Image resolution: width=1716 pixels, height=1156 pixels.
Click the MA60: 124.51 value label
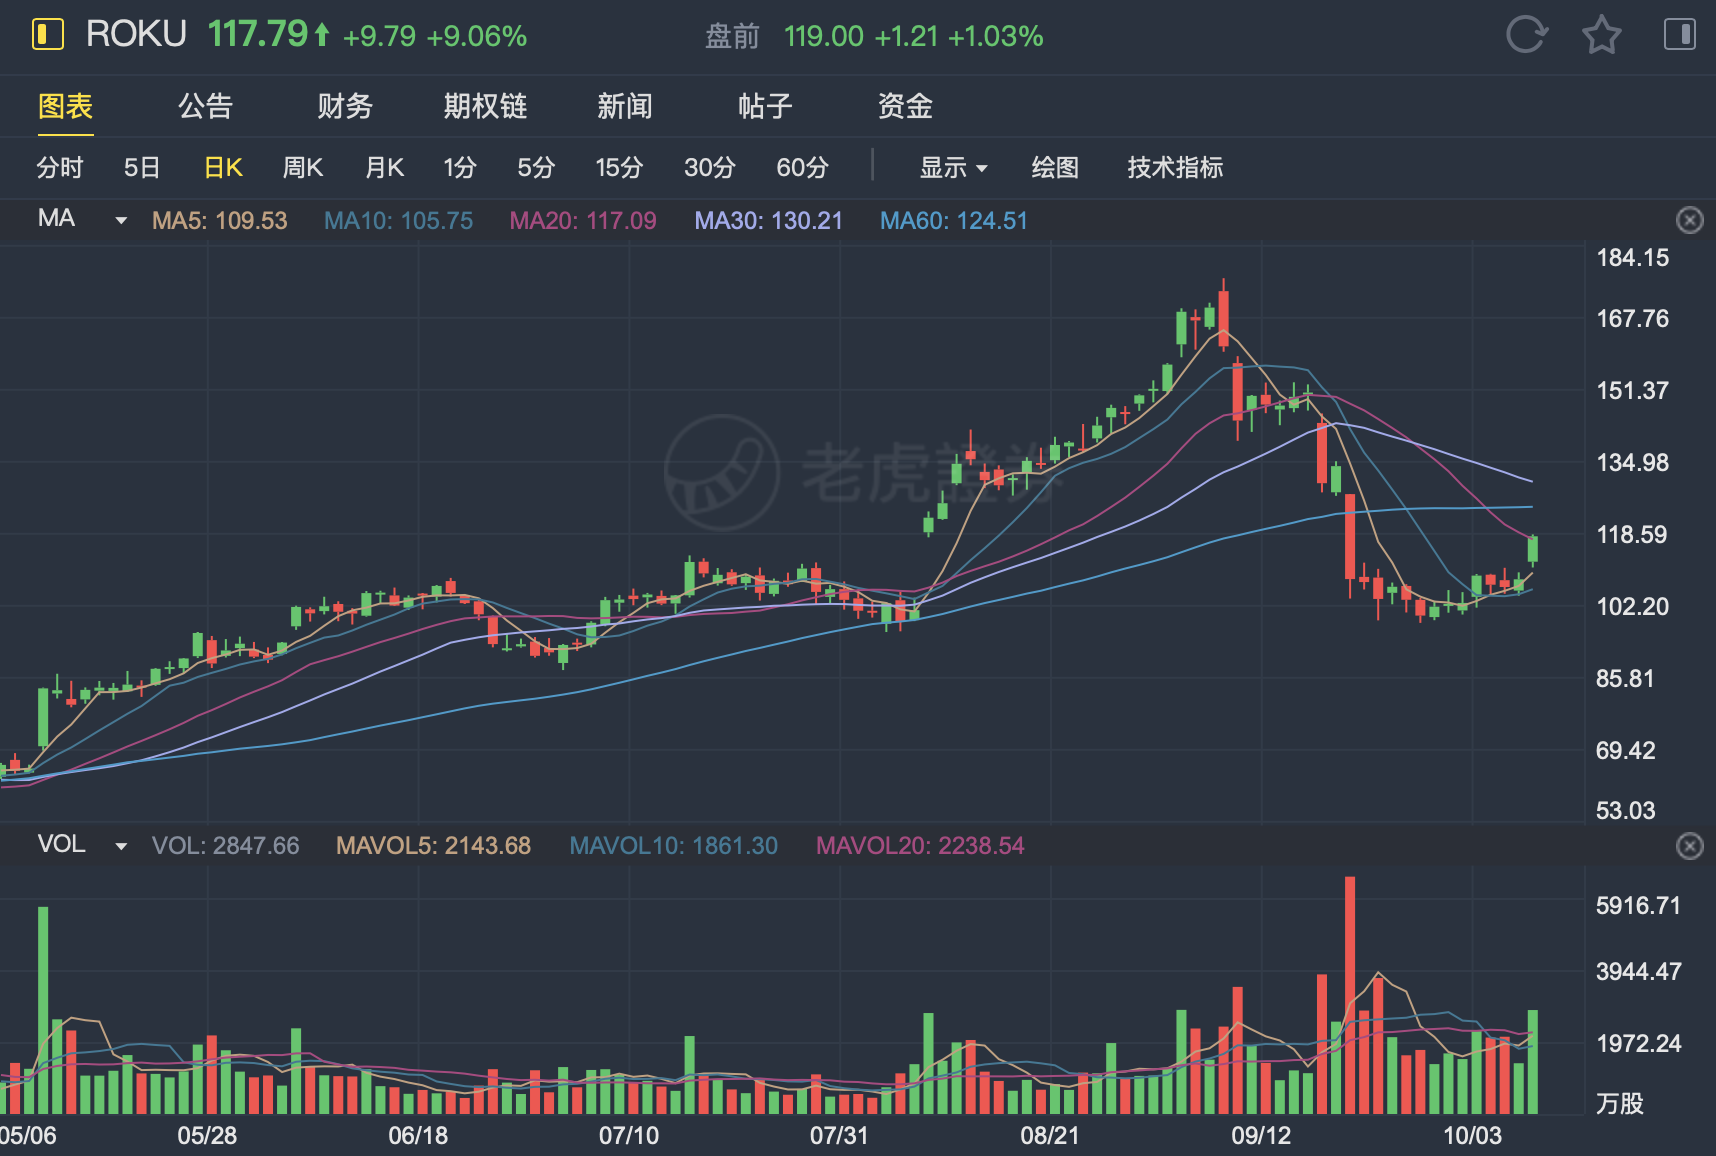point(954,221)
